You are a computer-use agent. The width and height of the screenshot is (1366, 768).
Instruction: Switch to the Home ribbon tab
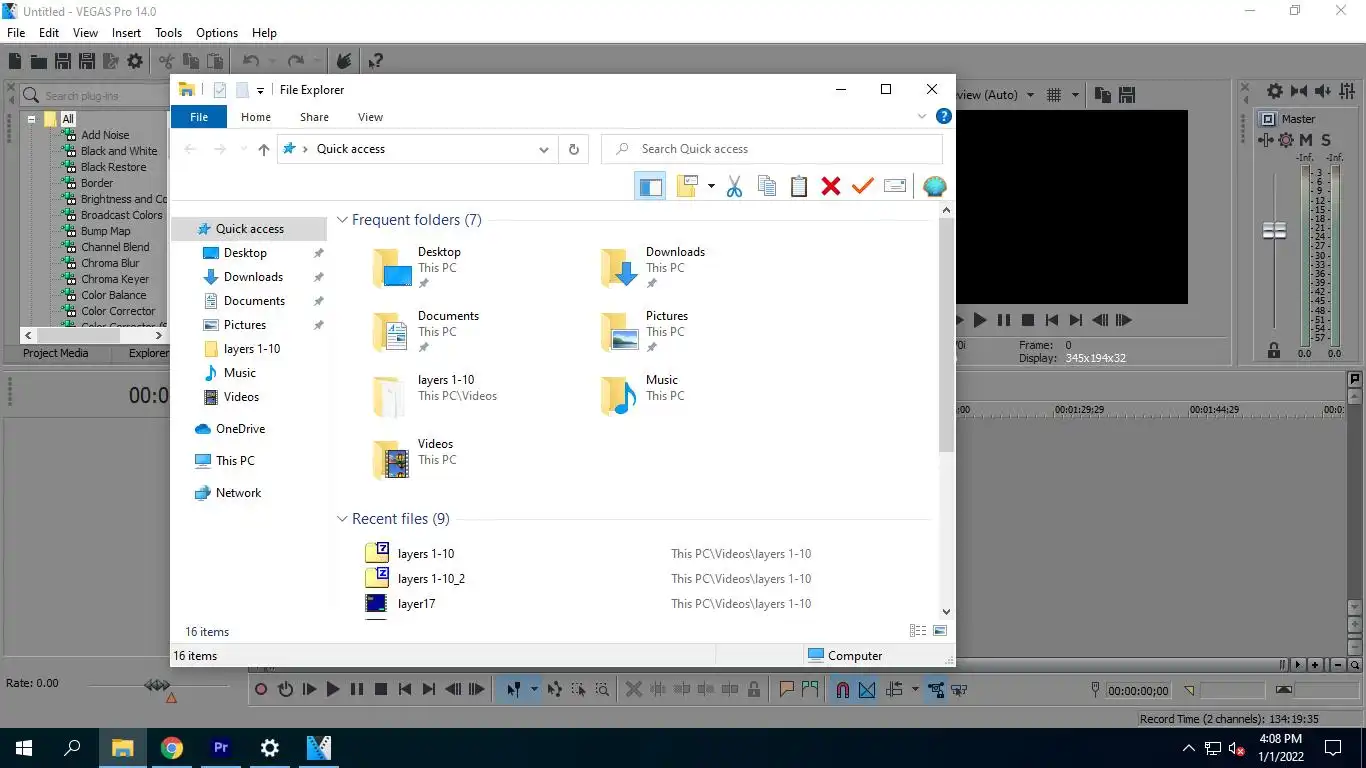[256, 117]
